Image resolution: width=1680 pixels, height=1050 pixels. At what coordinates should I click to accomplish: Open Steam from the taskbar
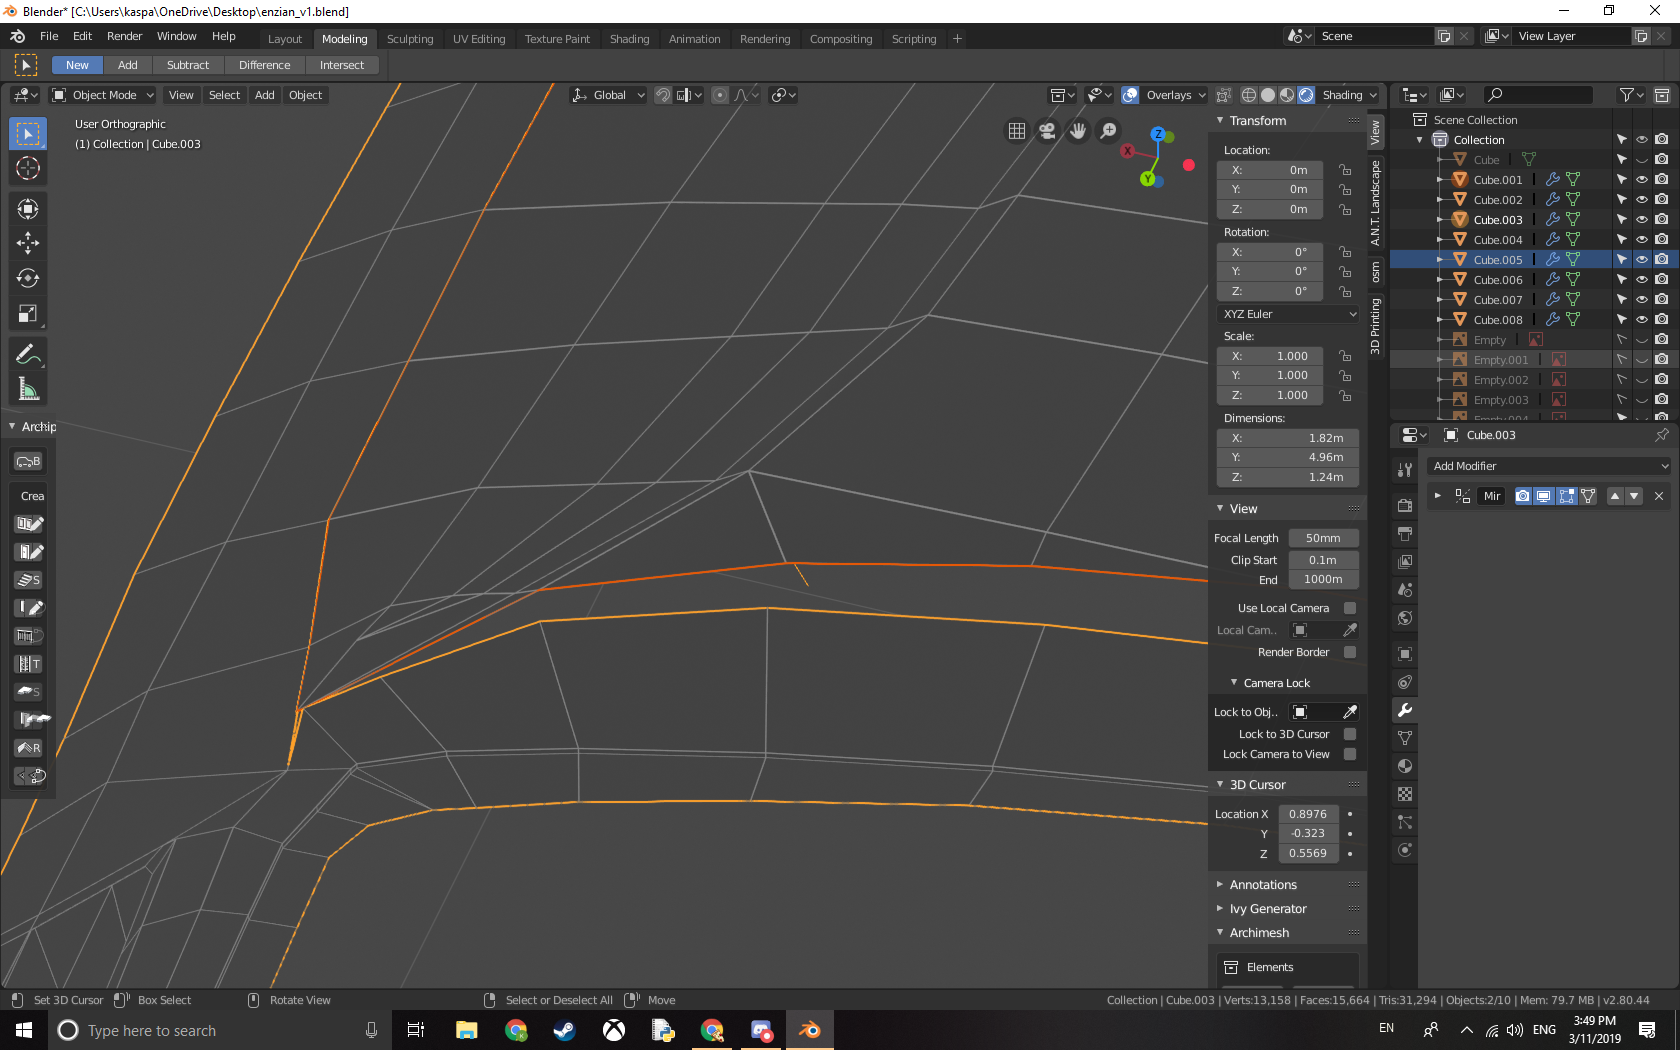564,1030
